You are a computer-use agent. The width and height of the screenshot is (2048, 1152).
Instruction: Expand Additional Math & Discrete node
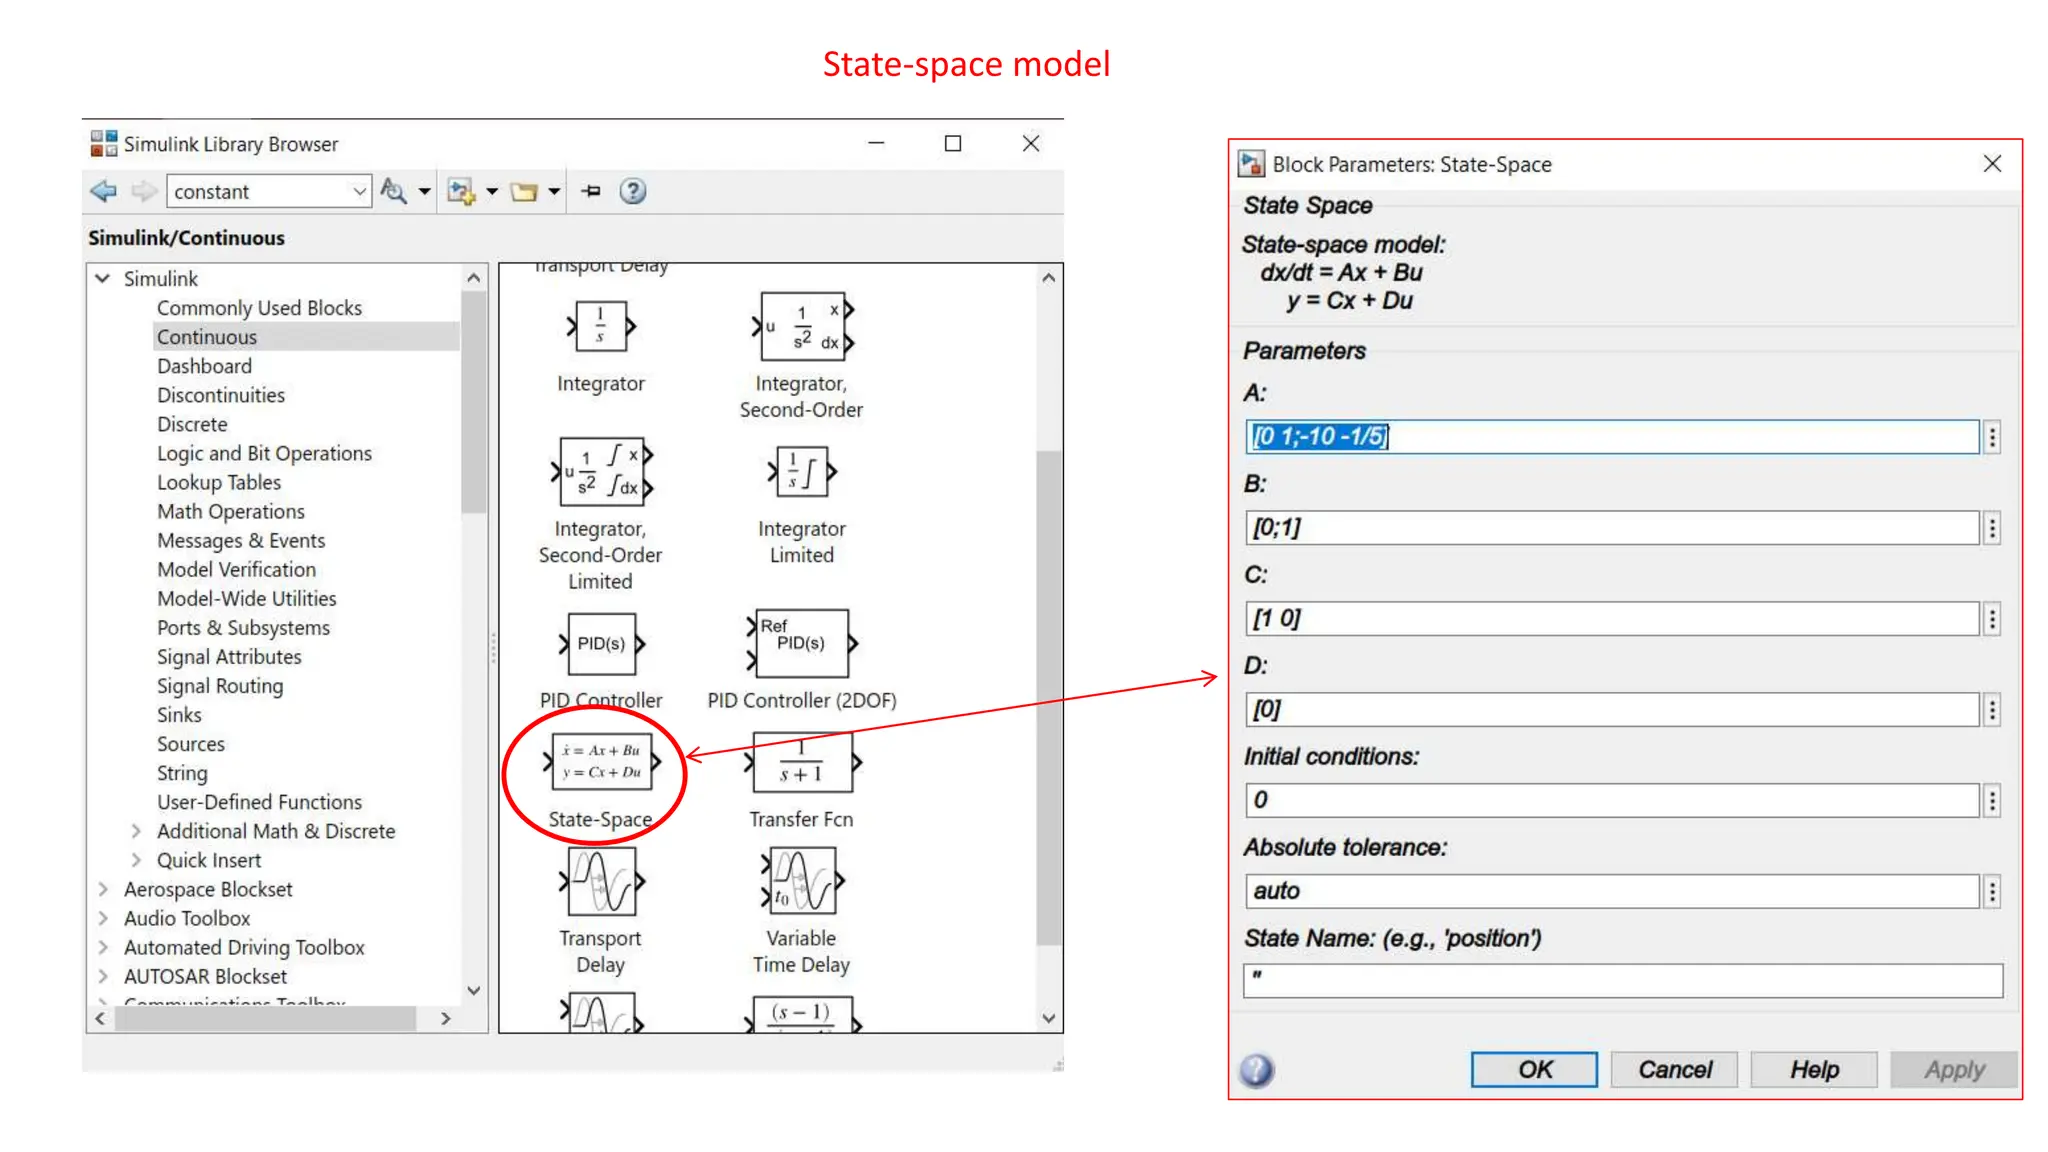click(136, 830)
